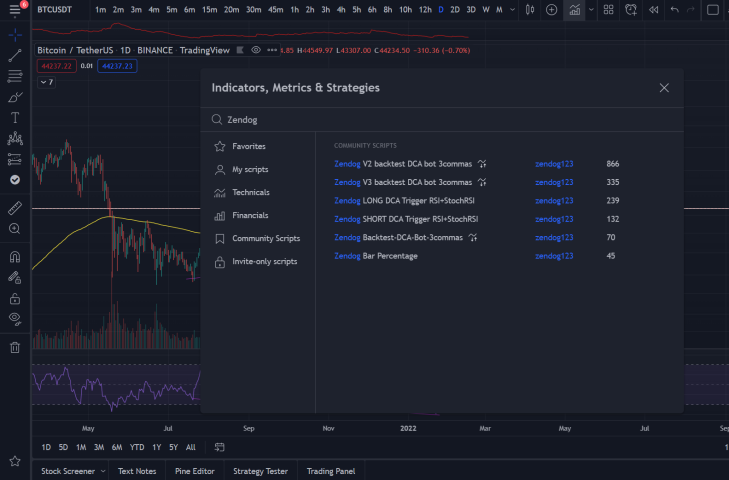The image size is (729, 480).
Task: Redo the chart action
Action: (x=691, y=10)
